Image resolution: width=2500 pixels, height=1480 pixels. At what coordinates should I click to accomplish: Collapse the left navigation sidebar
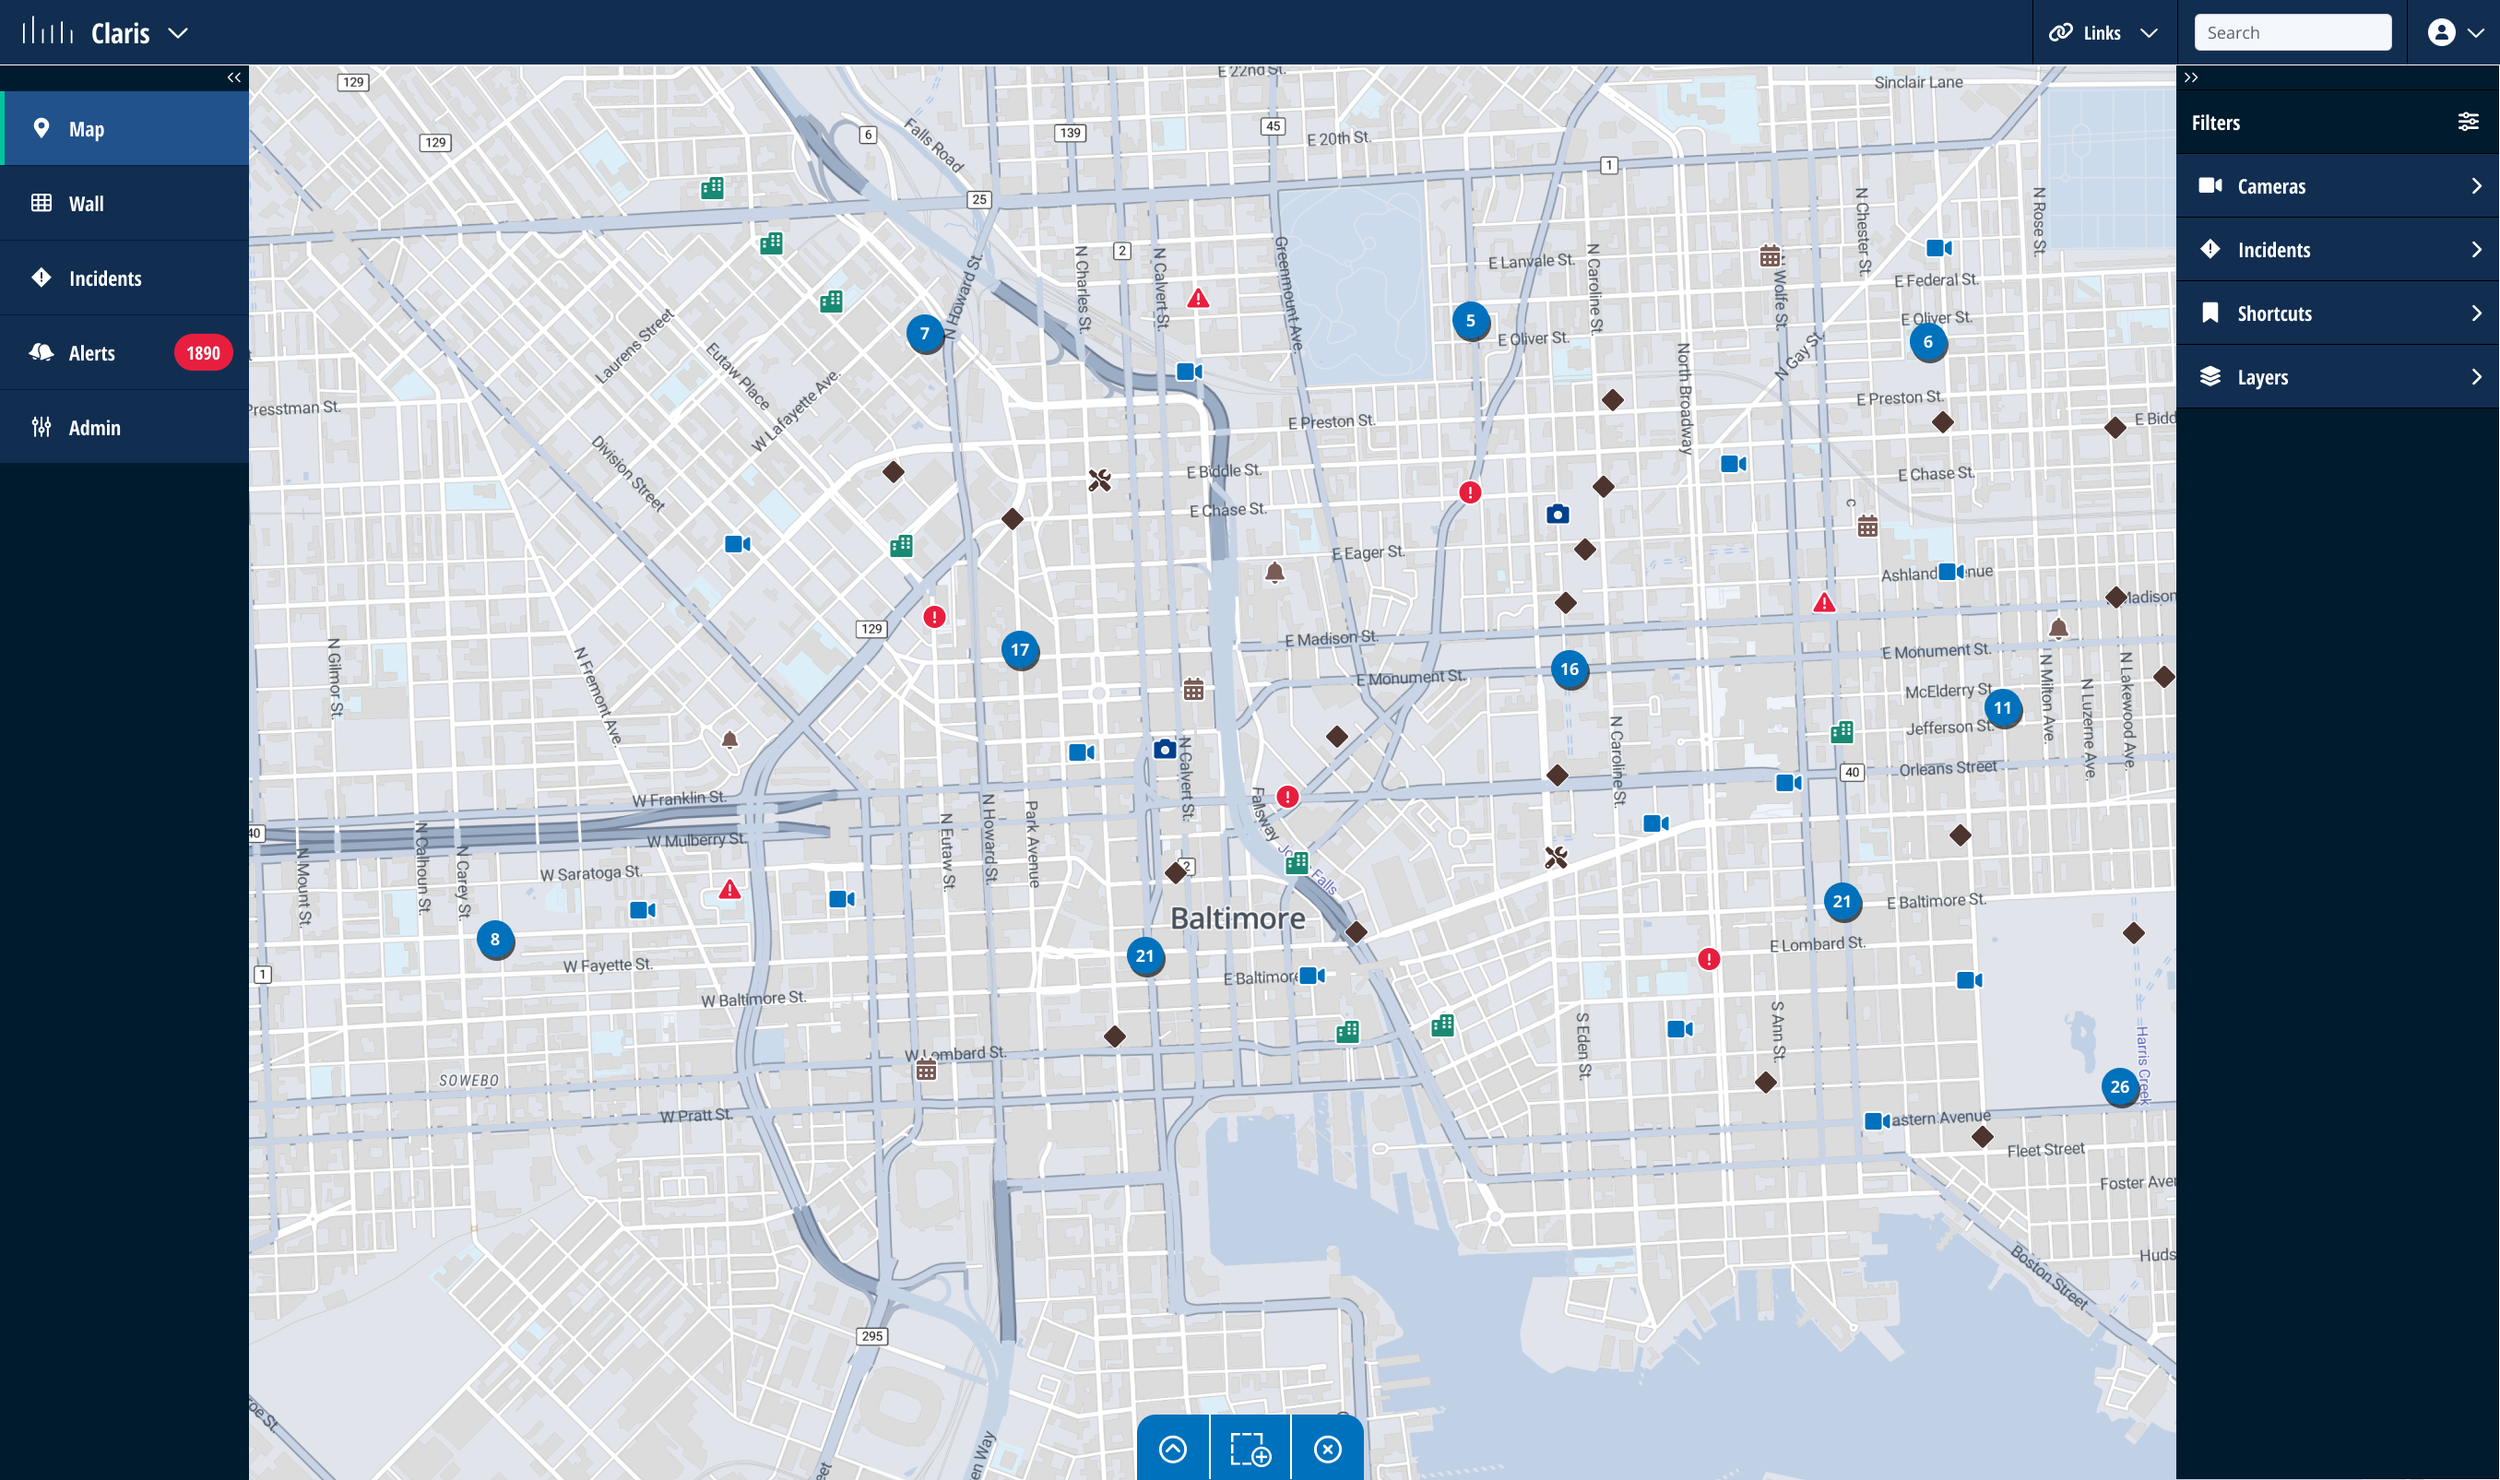click(233, 76)
